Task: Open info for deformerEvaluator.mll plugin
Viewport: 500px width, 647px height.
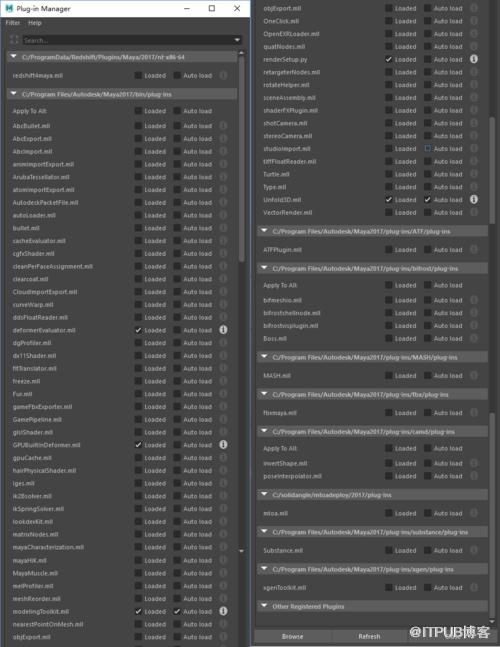Action: (x=223, y=330)
